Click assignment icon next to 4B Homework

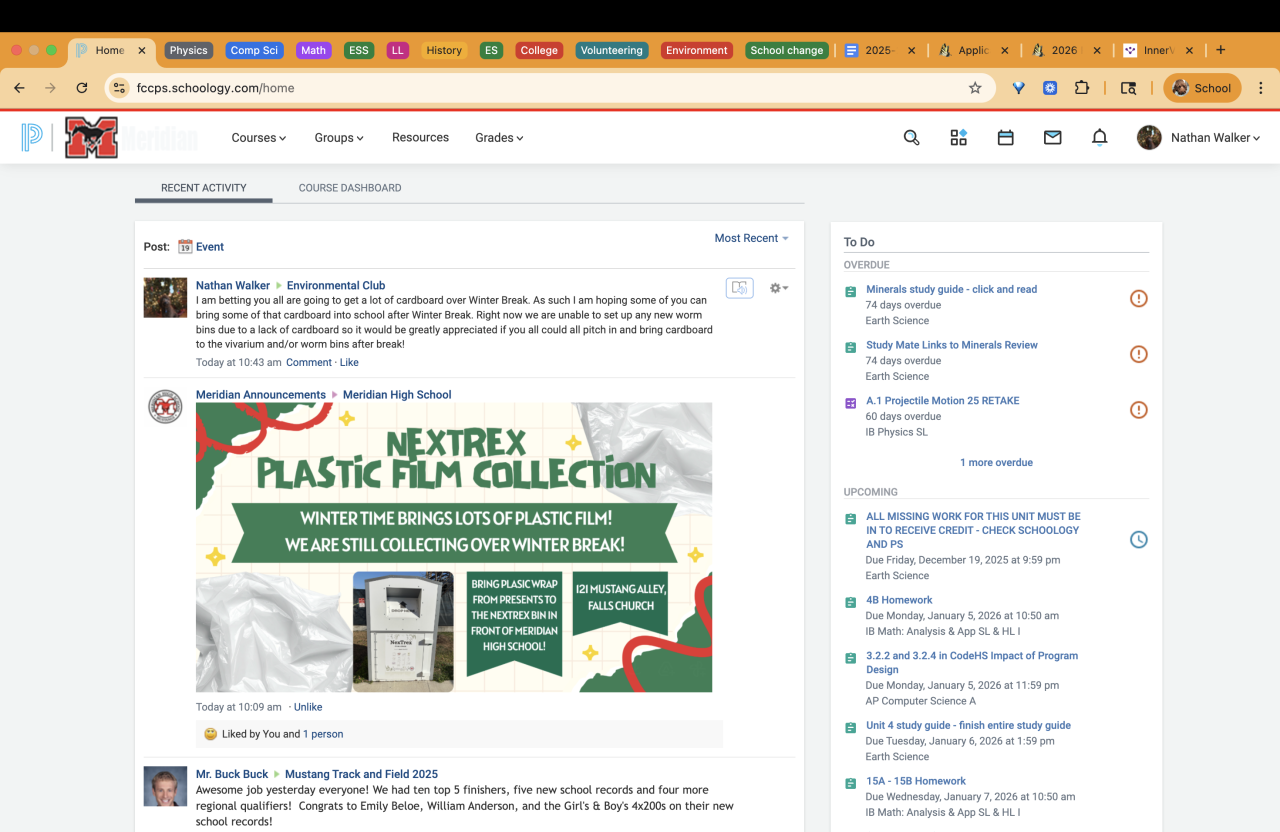pyautogui.click(x=850, y=602)
